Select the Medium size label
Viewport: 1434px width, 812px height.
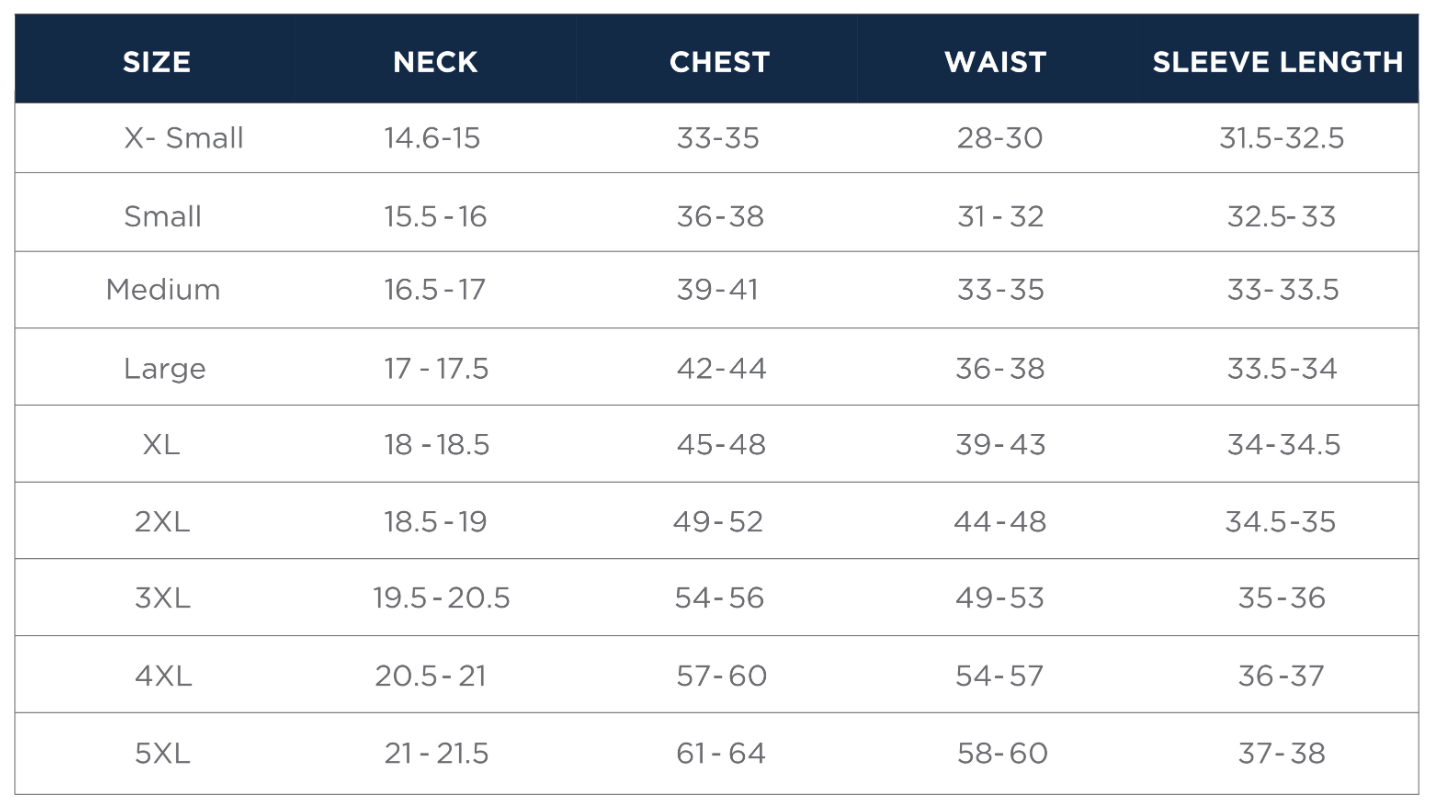point(163,290)
